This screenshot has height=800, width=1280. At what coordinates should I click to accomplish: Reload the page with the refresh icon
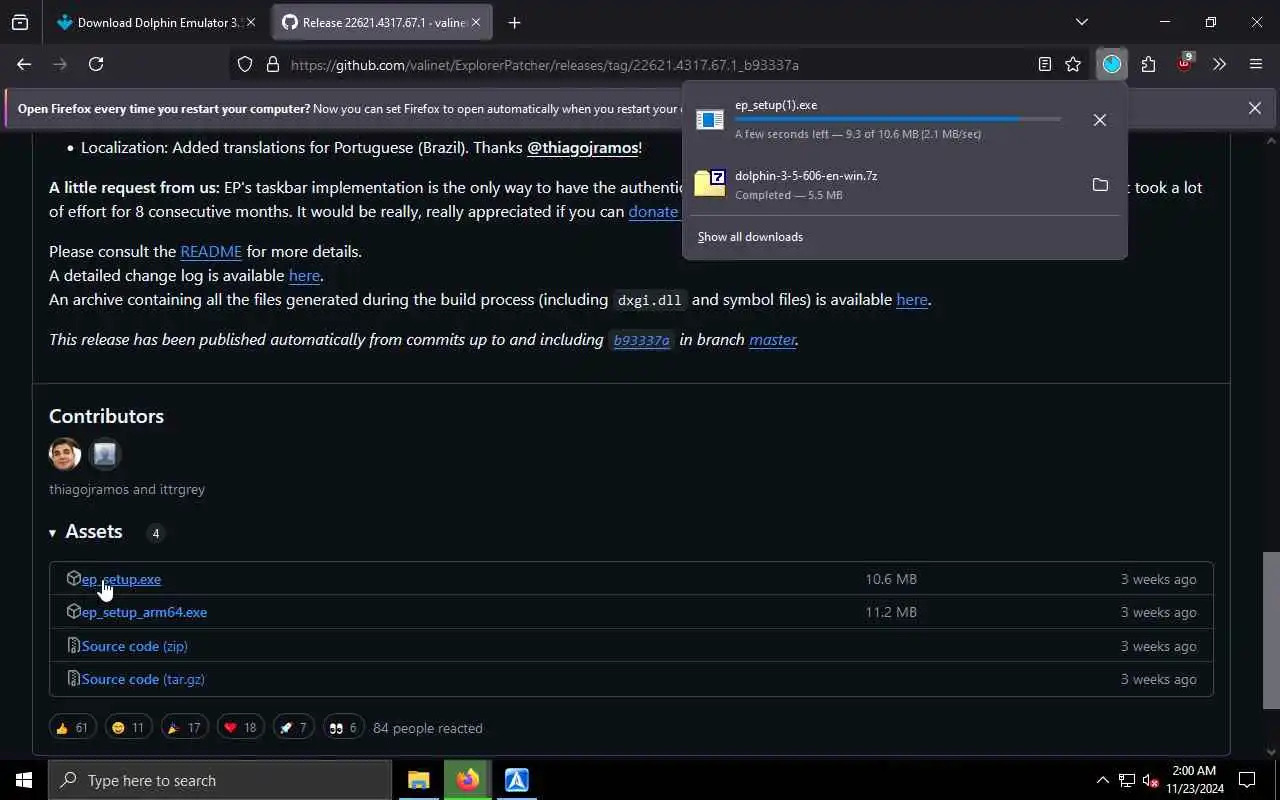point(96,64)
